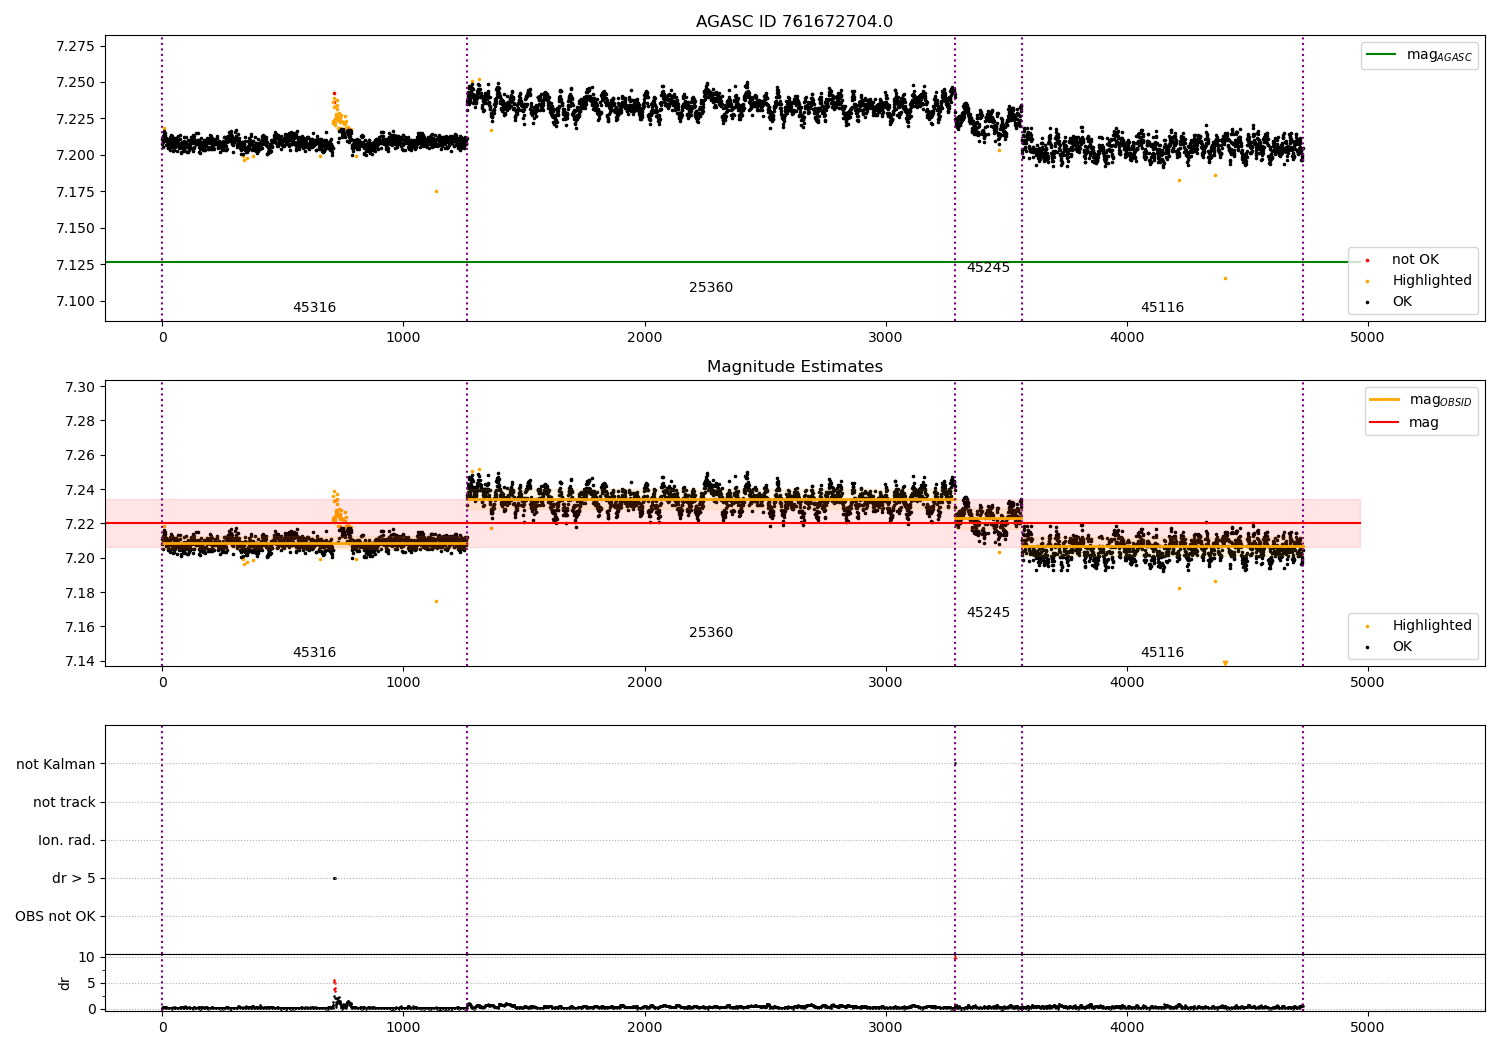This screenshot has height=1050, width=1500.
Task: Click the red mag horizontal line
Action: [732, 523]
